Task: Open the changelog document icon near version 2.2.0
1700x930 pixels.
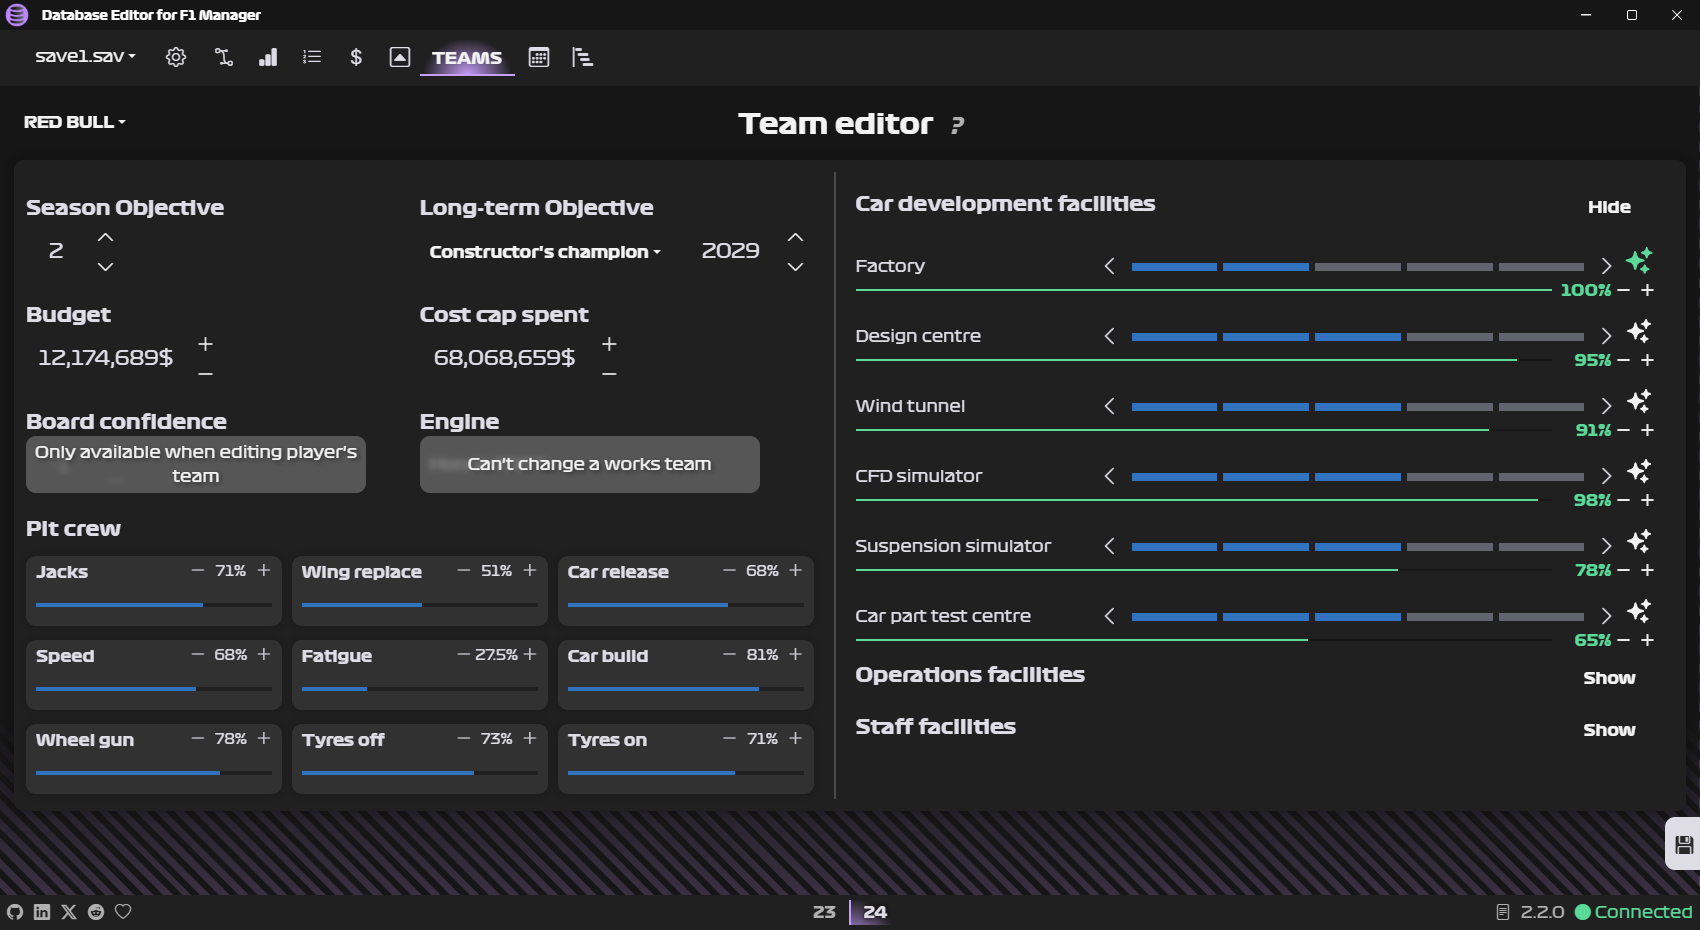Action: pos(1502,912)
